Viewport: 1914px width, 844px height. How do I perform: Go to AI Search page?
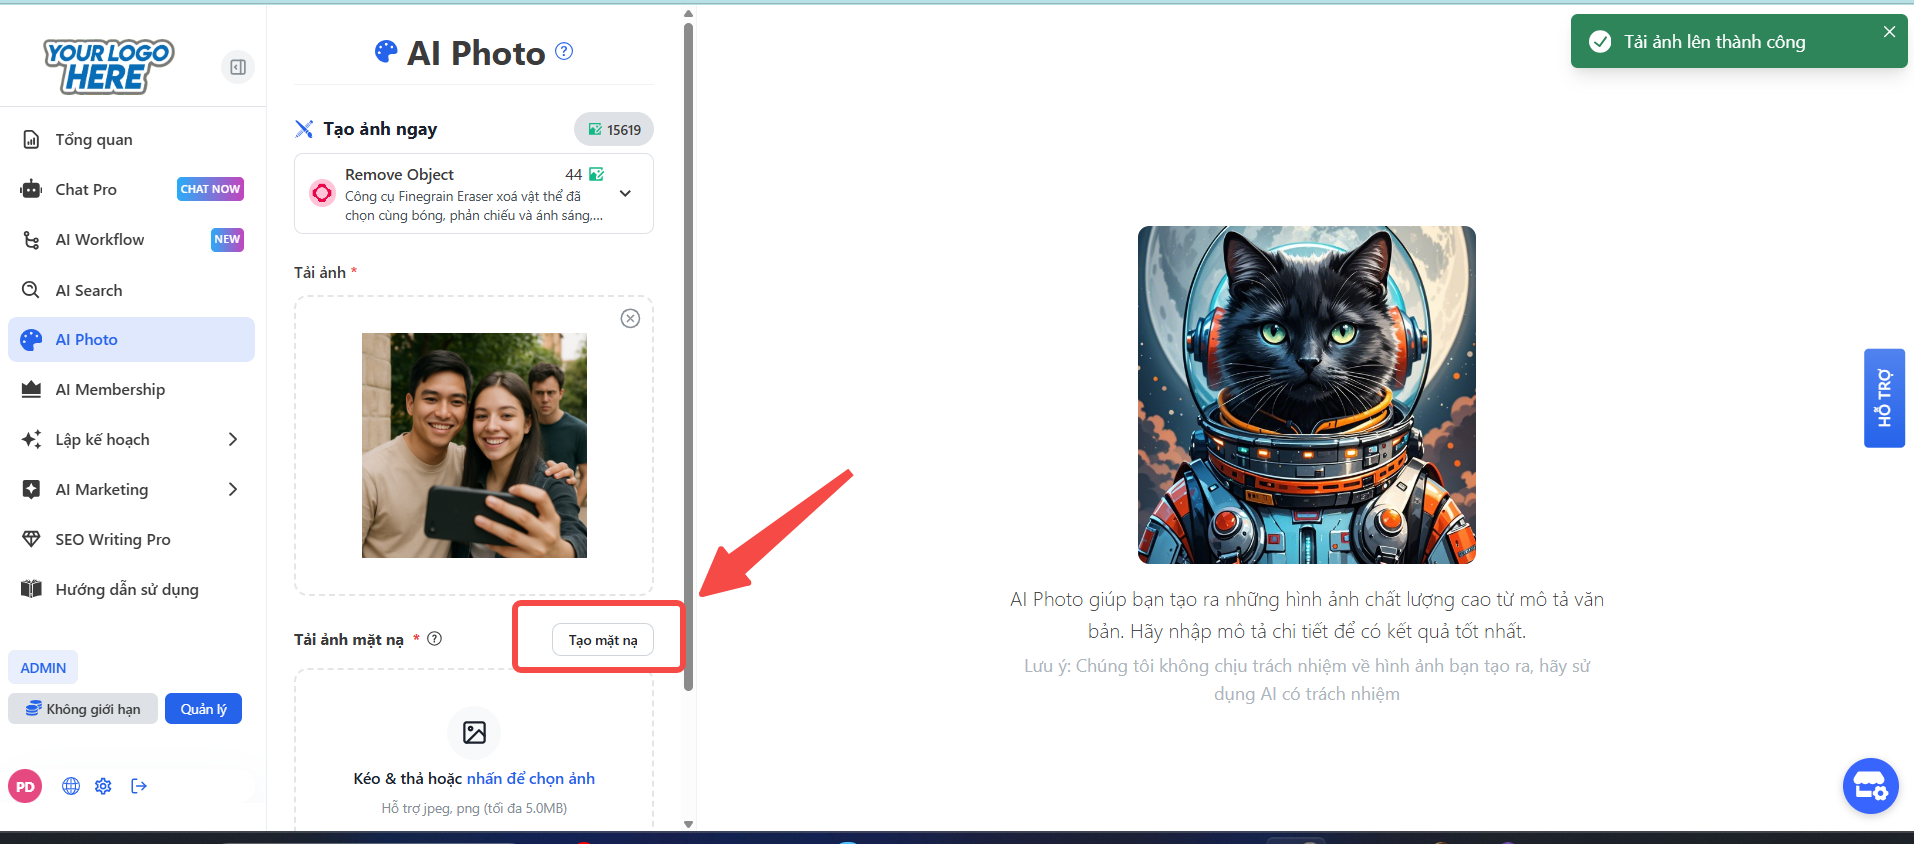(89, 290)
